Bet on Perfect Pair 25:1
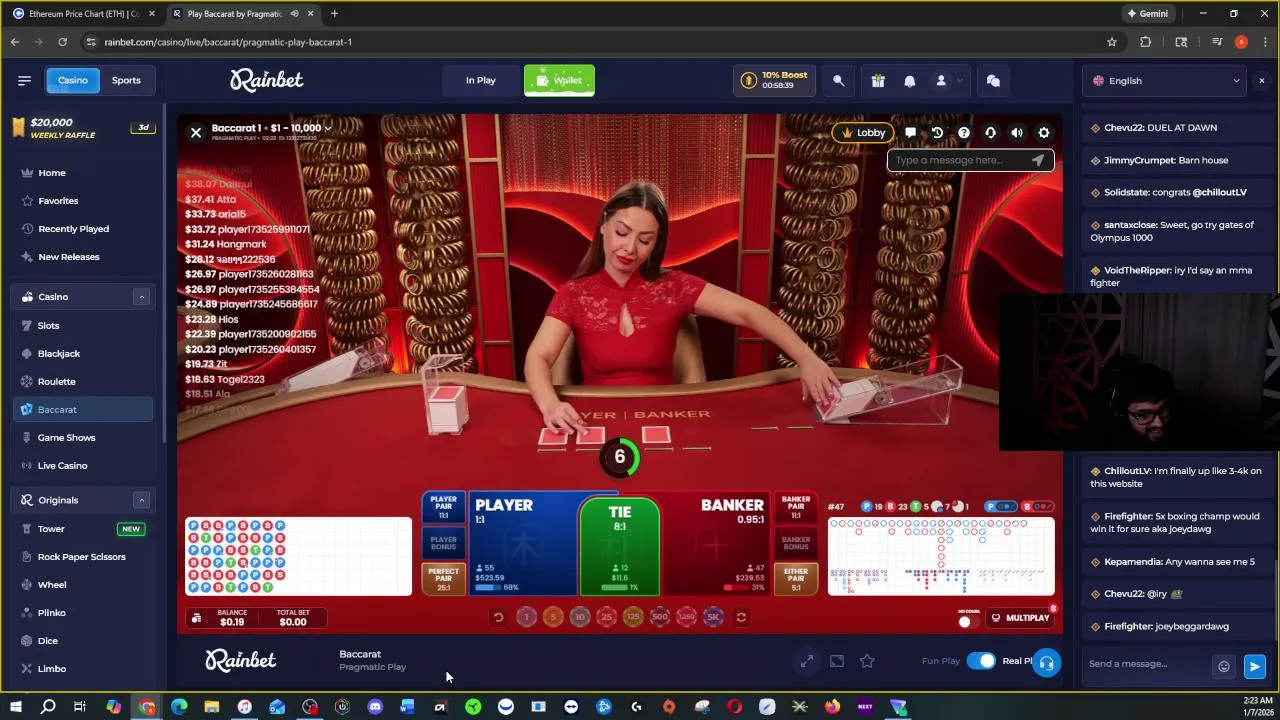Screen dimensions: 1280x720 pos(444,579)
